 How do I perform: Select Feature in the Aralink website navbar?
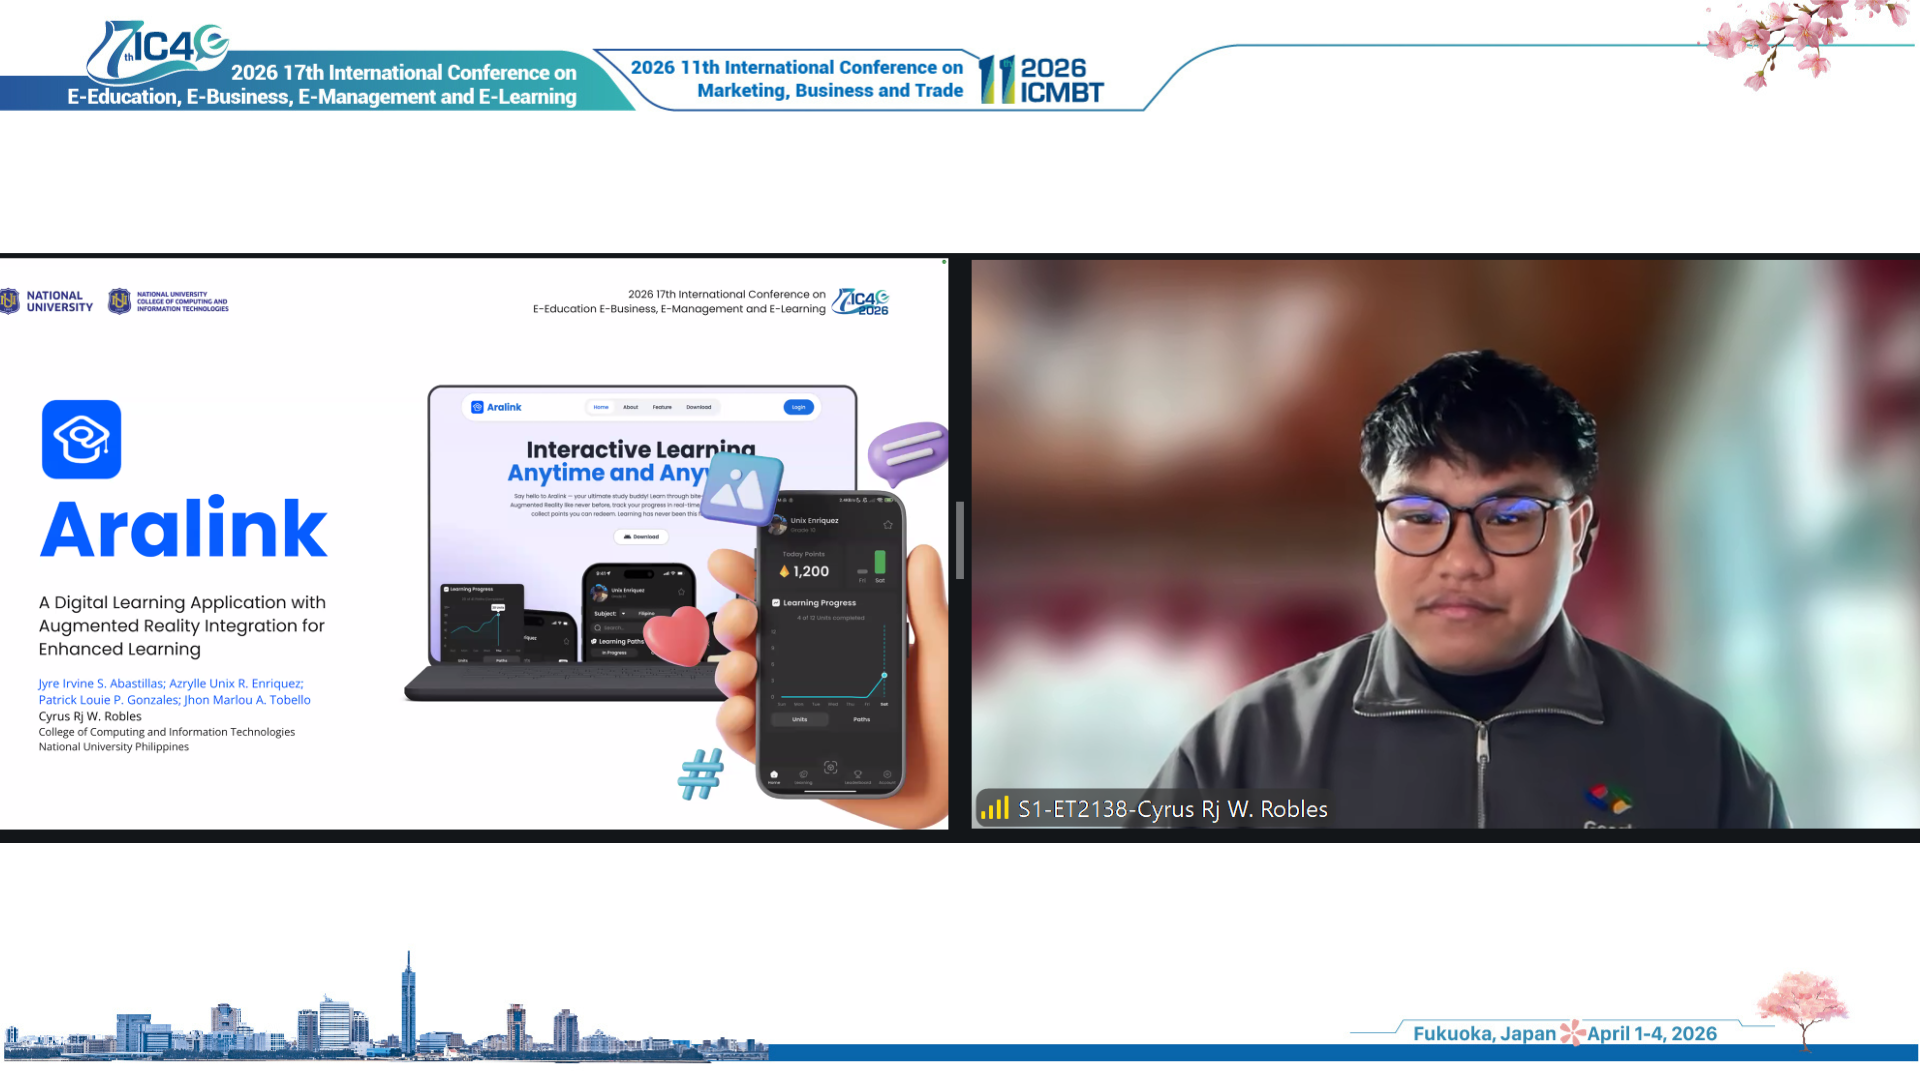pos(662,407)
